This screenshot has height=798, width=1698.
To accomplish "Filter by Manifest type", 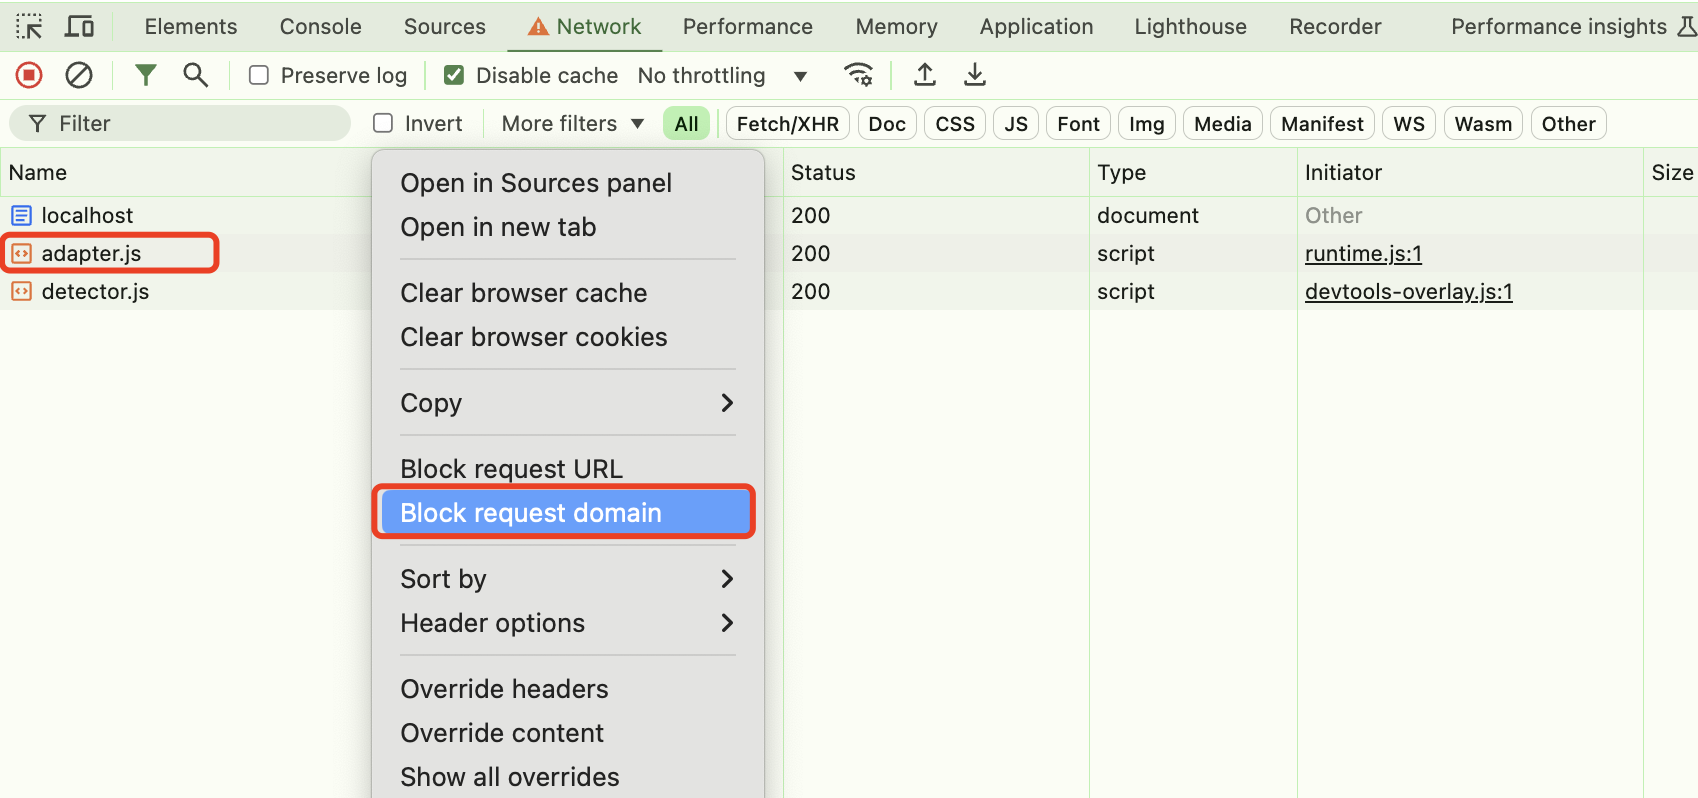I will 1322,124.
